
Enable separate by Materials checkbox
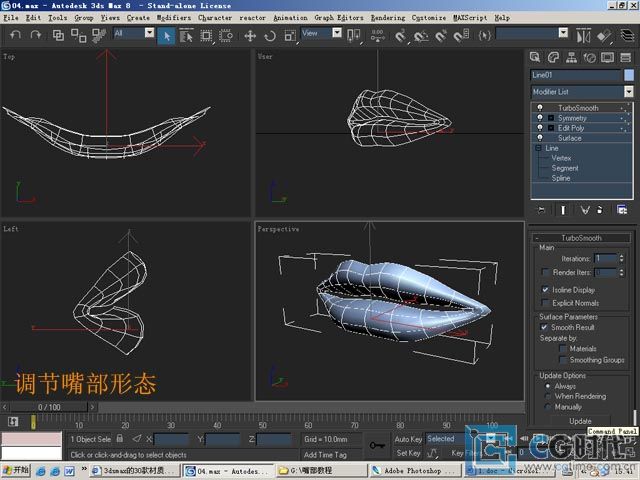coord(562,348)
